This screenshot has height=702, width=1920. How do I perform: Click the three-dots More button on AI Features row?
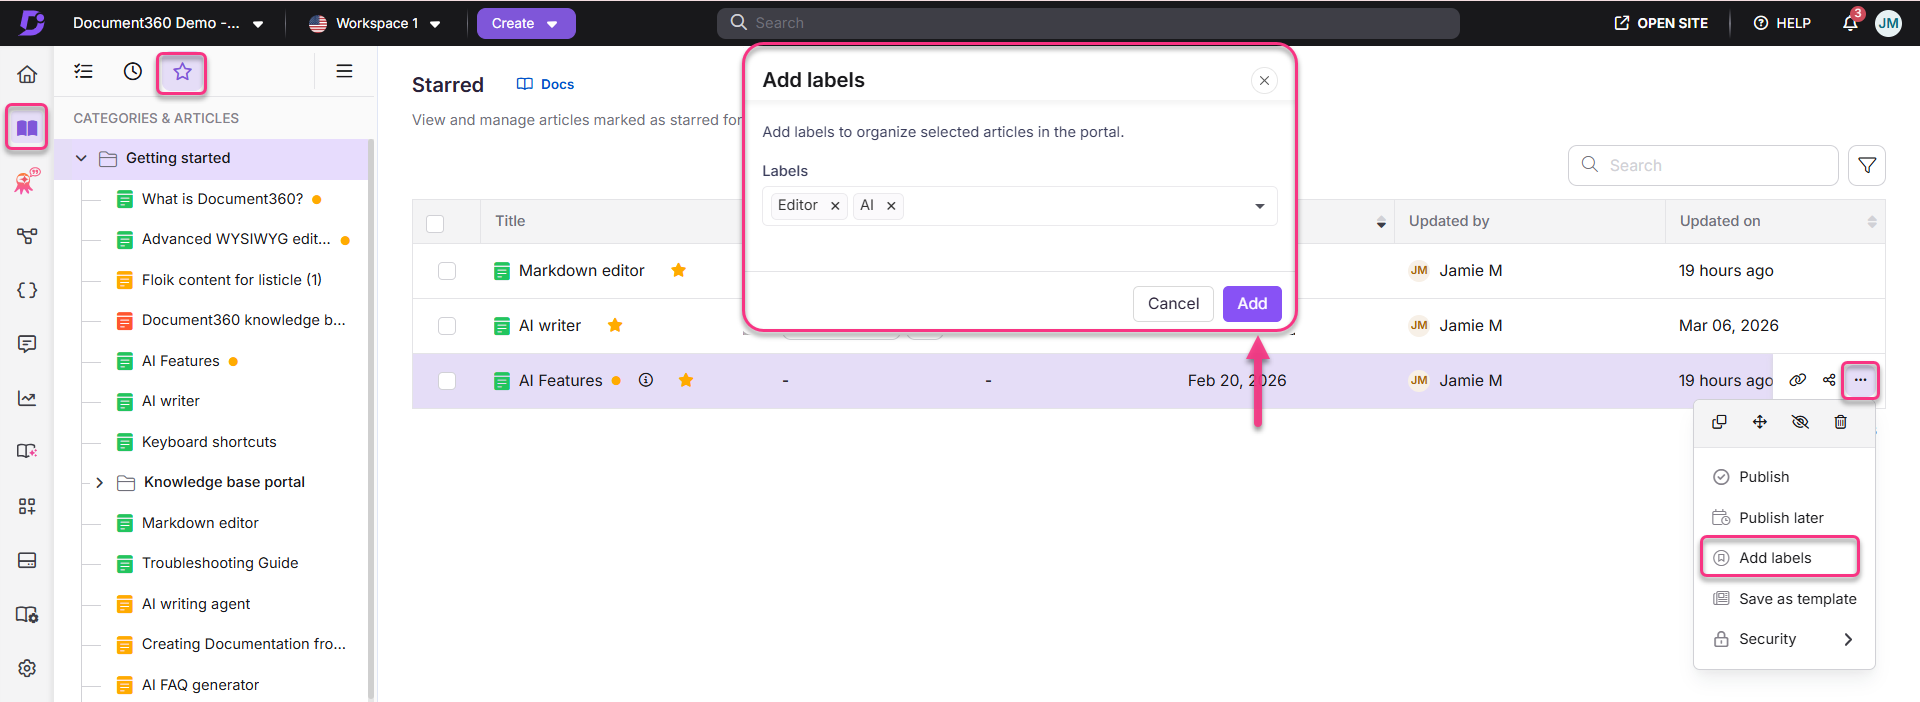[x=1860, y=380]
